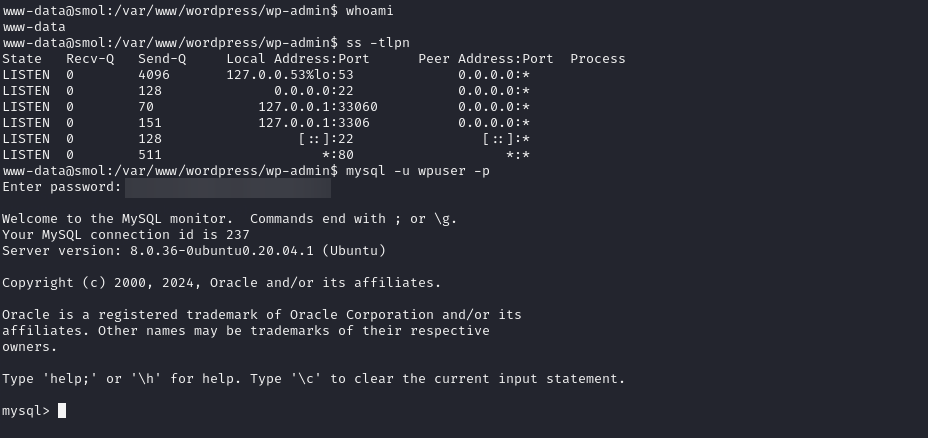
Task: Click the blurred password field after Enter password
Action: coord(228,188)
